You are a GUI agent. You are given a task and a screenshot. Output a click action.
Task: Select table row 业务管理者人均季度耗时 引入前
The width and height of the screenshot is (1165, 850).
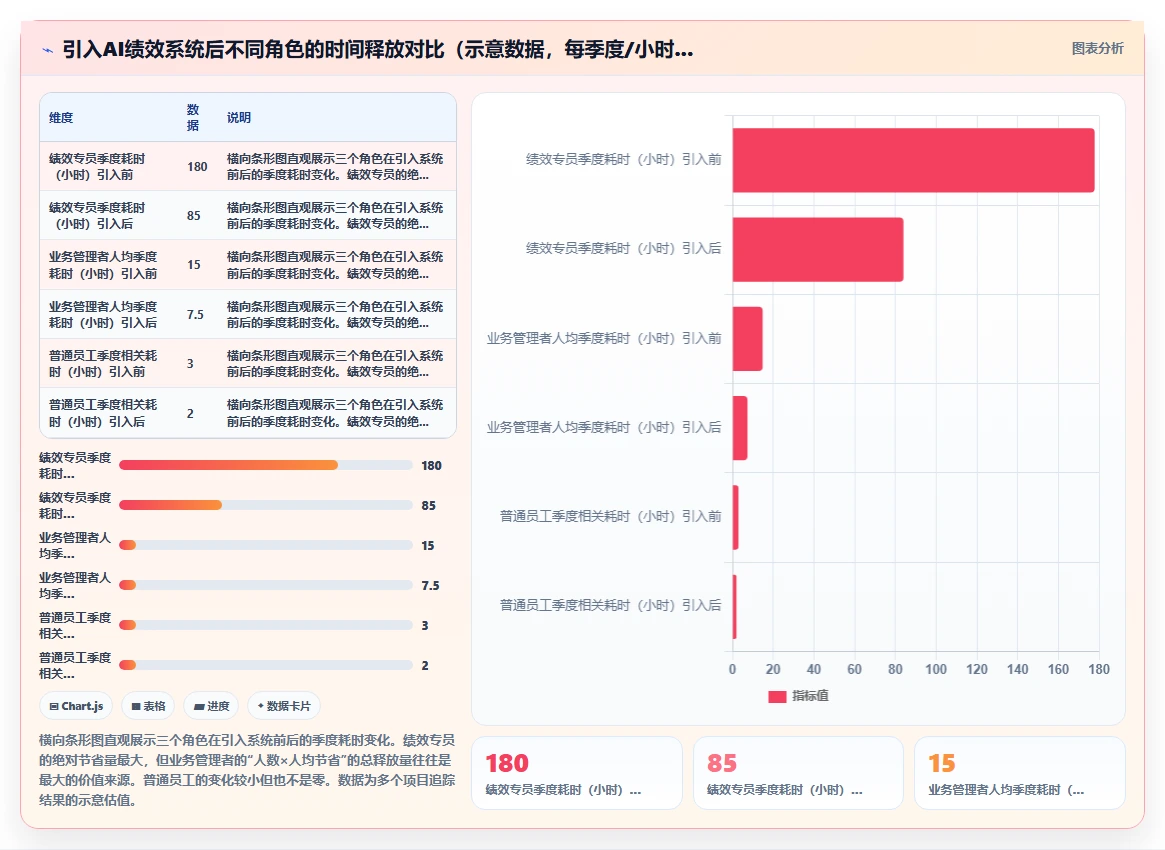coord(247,265)
